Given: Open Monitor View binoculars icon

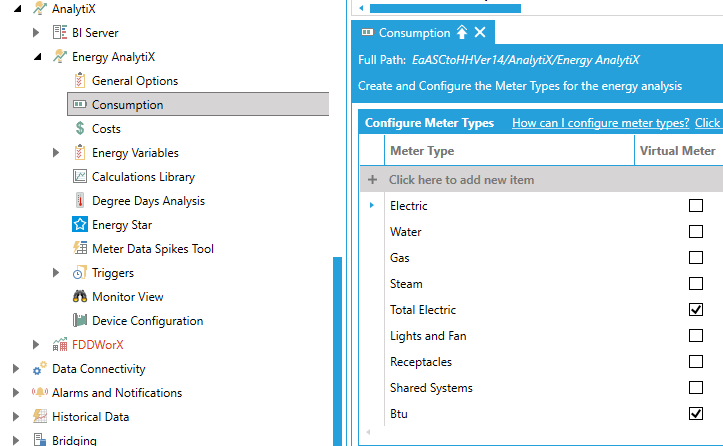Looking at the screenshot, I should pyautogui.click(x=80, y=297).
